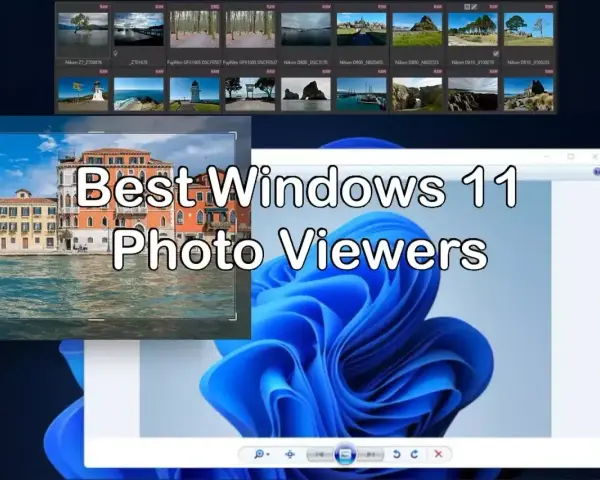
Task: Go to next photo in Photo Viewer
Action: (x=370, y=454)
